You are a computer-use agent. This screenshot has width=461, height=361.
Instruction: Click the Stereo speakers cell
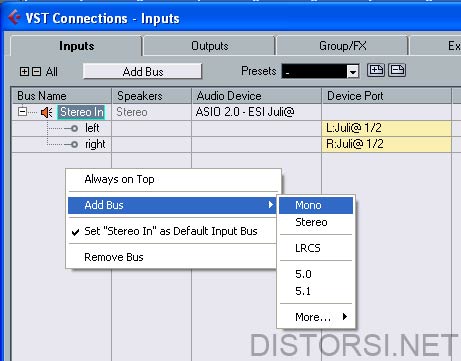click(151, 112)
